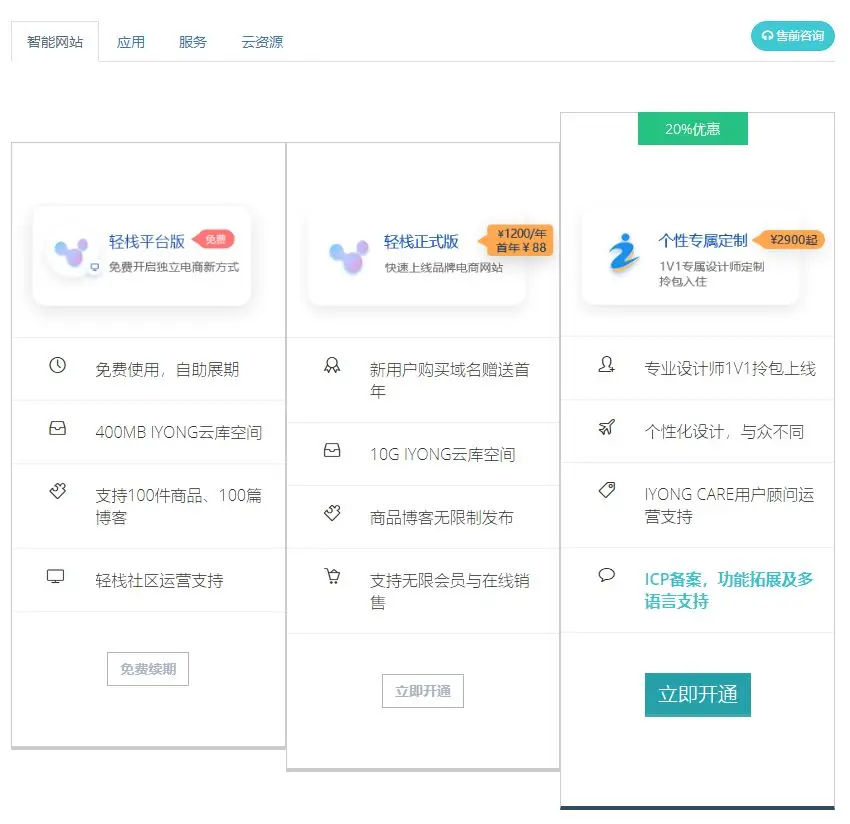850x824 pixels.
Task: Click the ribbon award icon beside 新用户购买域名赠送首年
Action: pyautogui.click(x=332, y=366)
